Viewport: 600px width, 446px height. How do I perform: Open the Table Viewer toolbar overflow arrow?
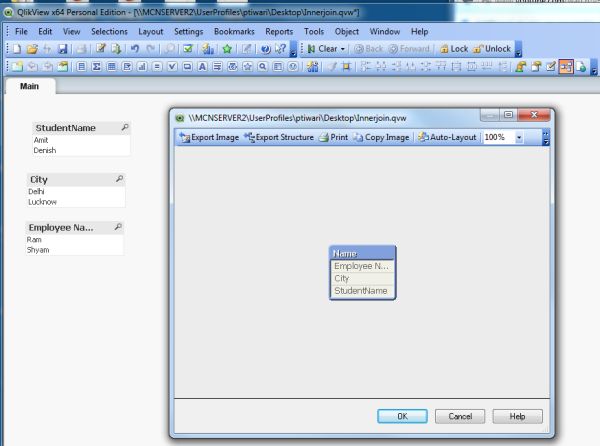click(x=546, y=138)
